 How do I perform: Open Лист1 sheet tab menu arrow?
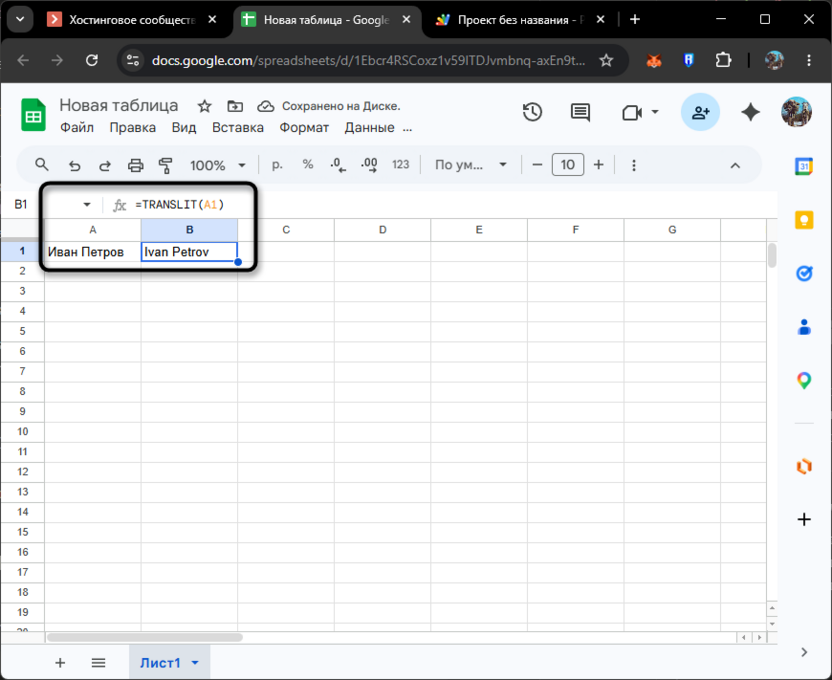pyautogui.click(x=195, y=663)
